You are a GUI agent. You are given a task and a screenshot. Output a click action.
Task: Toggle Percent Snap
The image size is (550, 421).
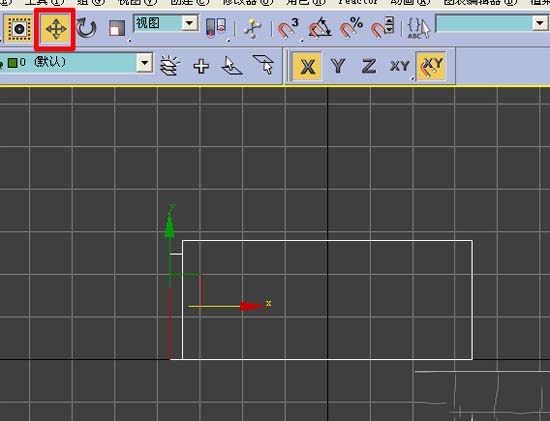click(x=351, y=27)
